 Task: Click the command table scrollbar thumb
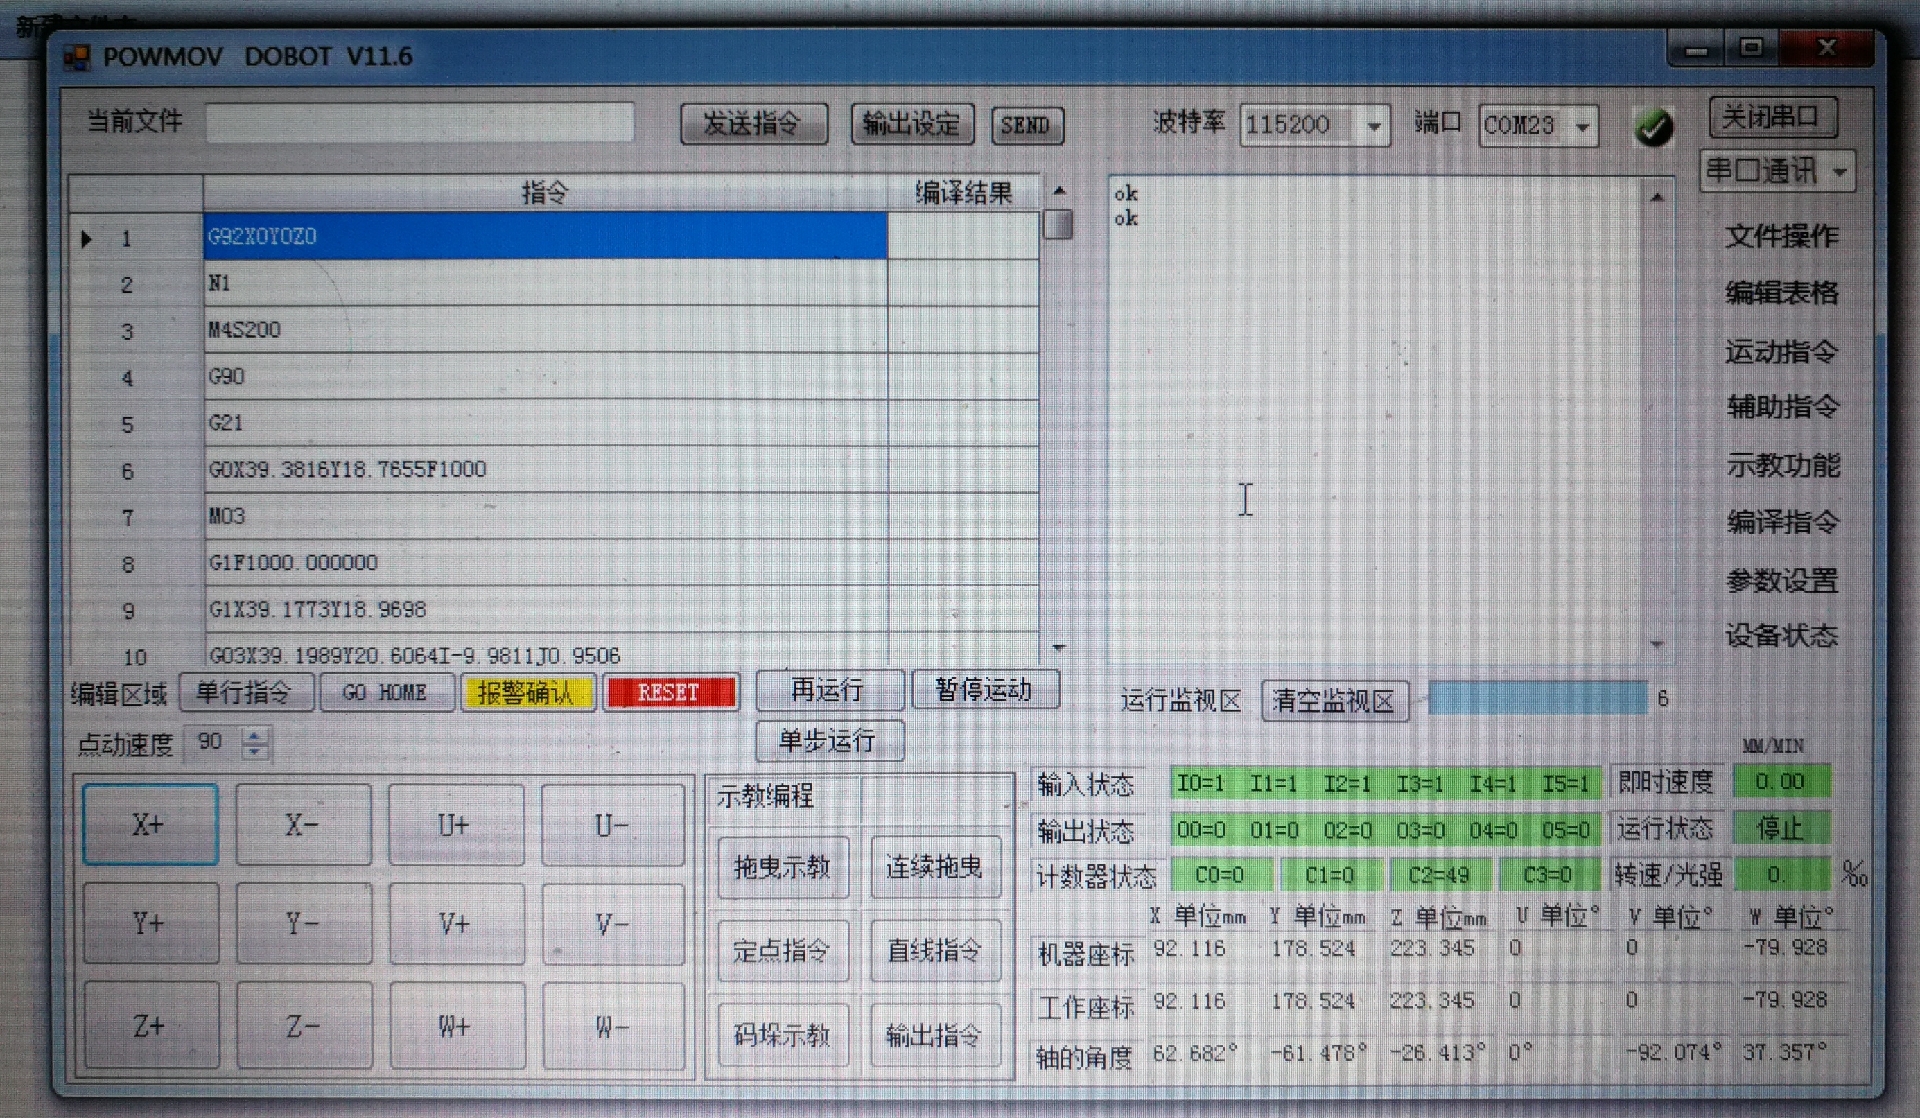pos(1057,223)
